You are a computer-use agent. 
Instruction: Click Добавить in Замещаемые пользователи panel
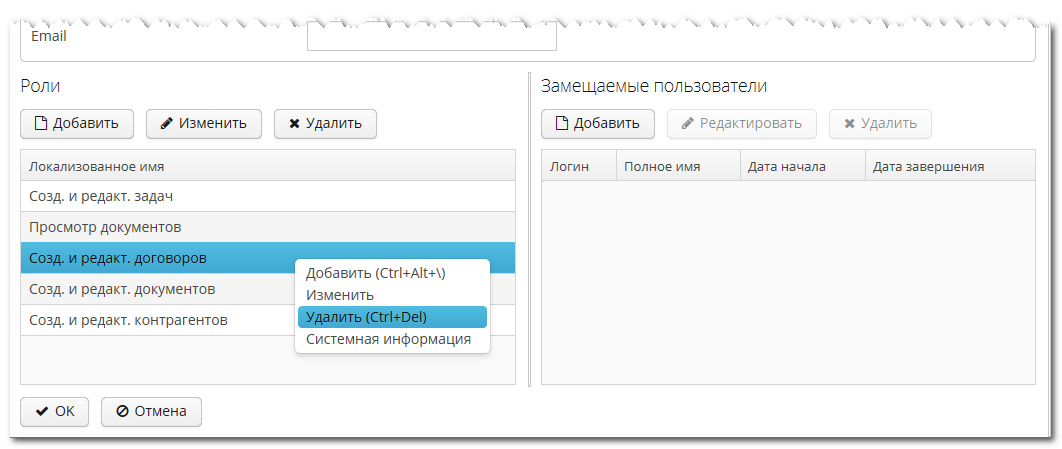tap(597, 123)
